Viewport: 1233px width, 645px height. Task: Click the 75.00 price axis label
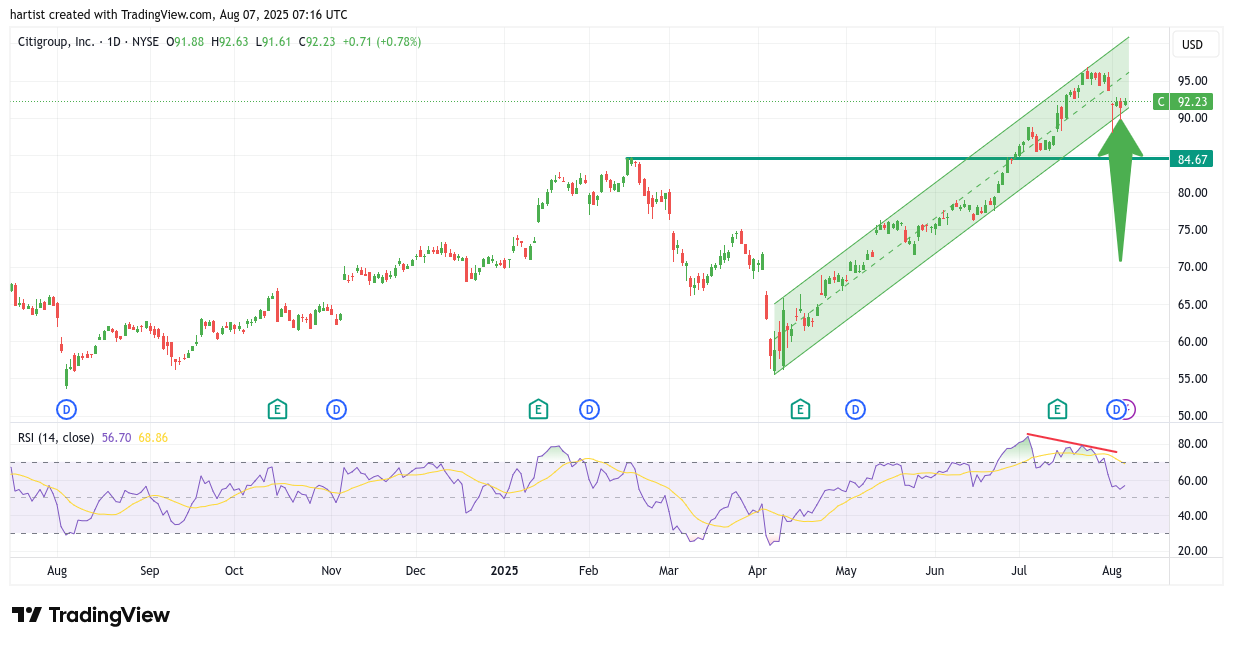pyautogui.click(x=1192, y=230)
